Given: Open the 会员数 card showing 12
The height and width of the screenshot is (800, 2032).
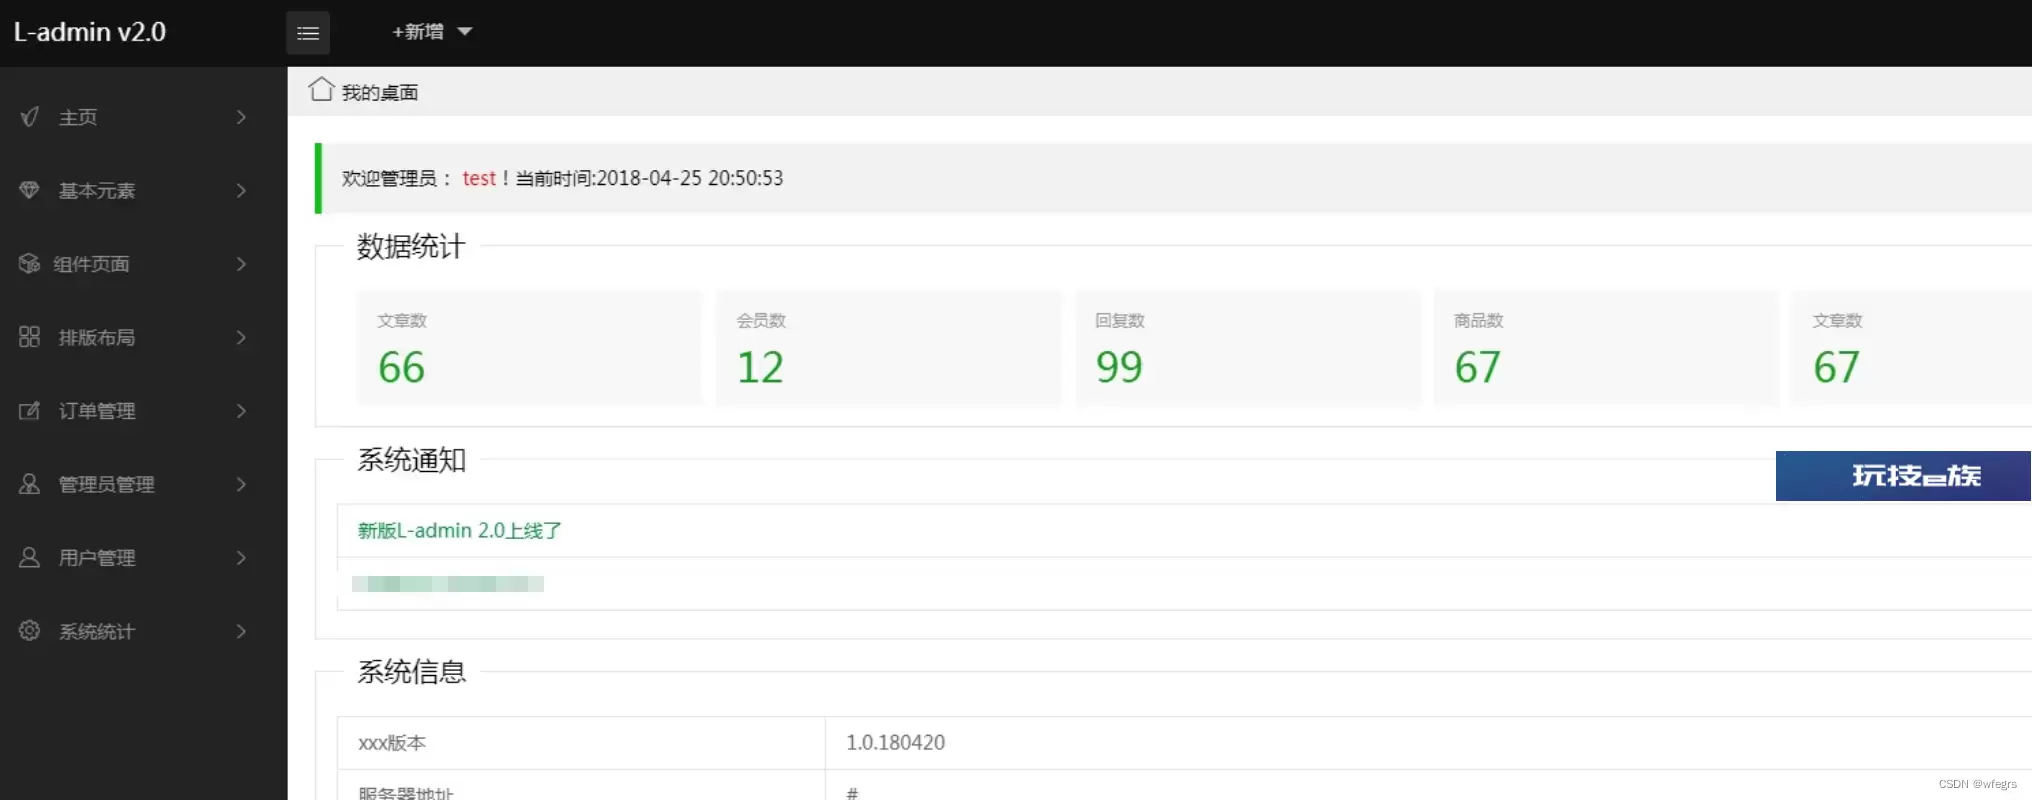Looking at the screenshot, I should pos(889,348).
